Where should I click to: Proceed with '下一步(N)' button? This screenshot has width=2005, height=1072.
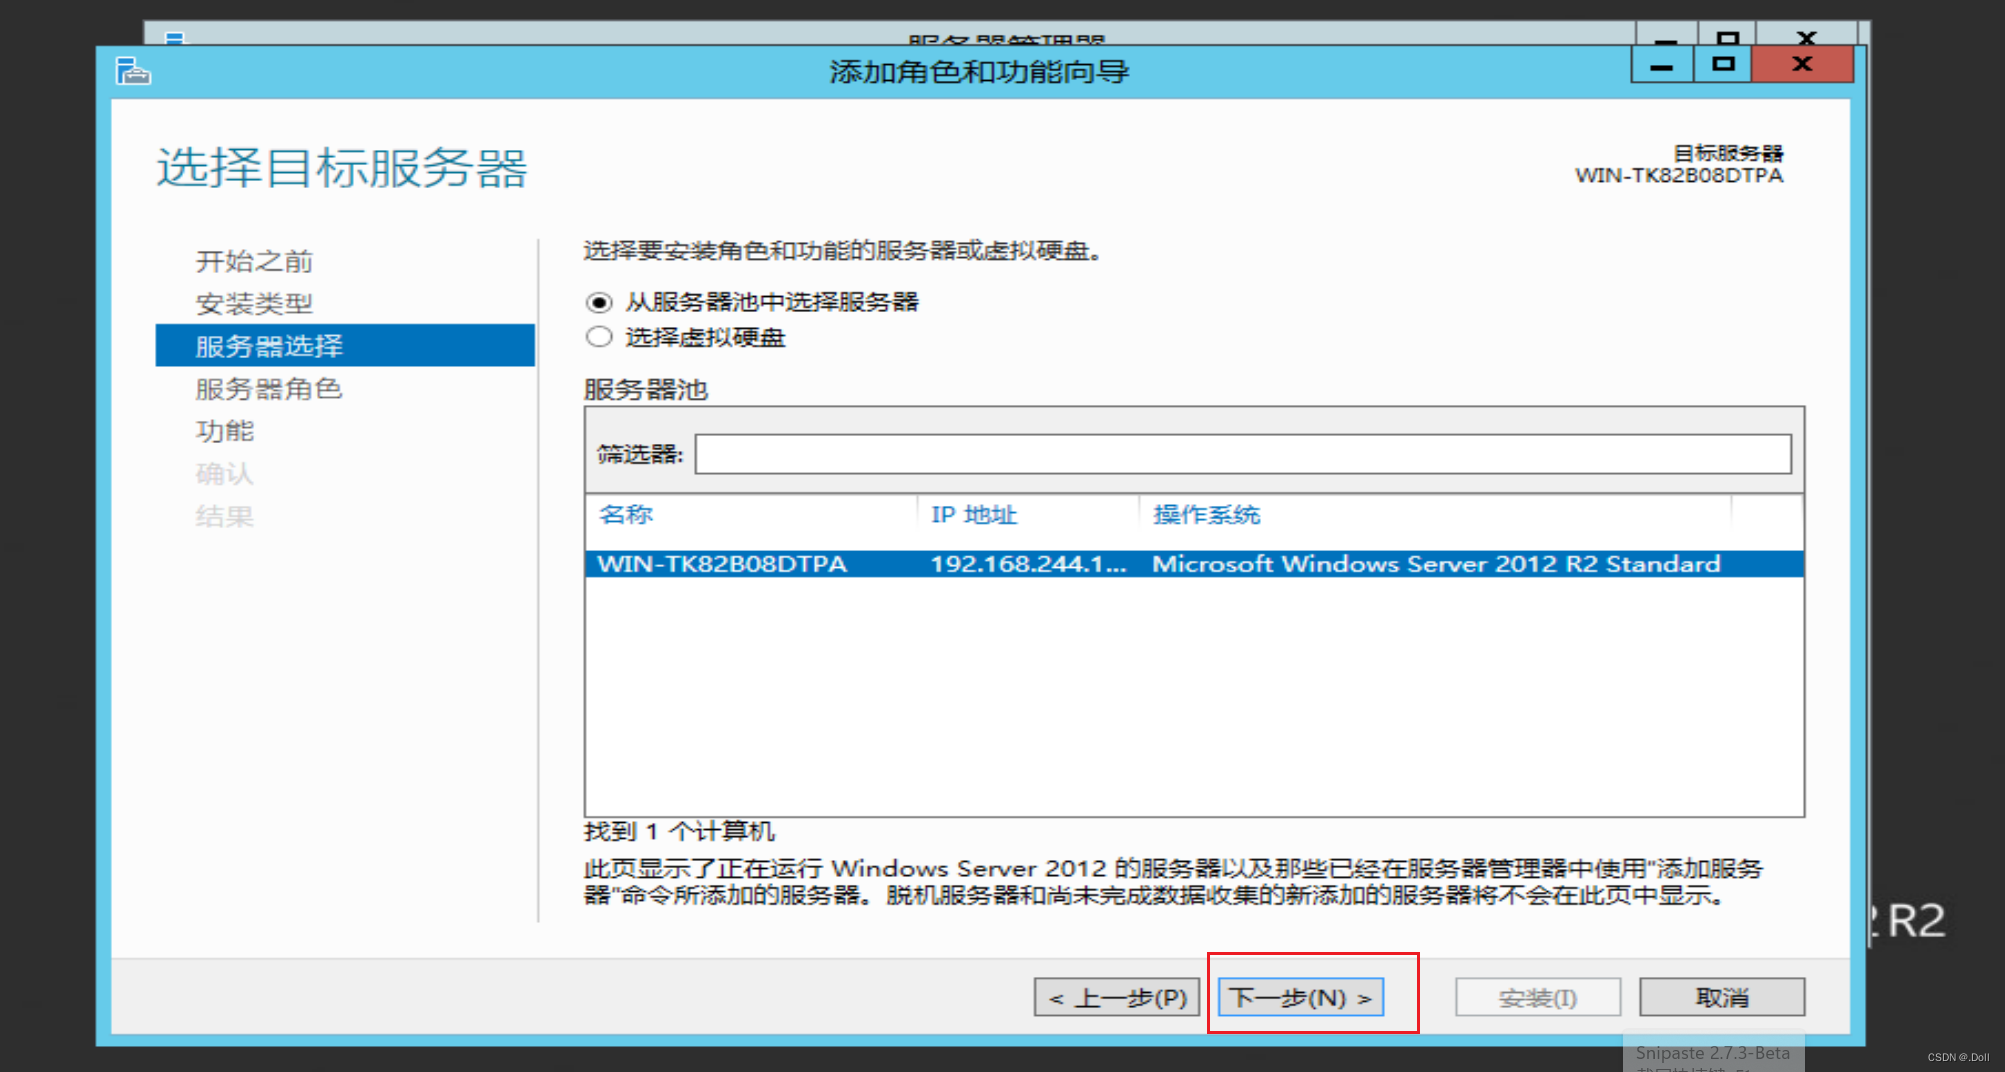coord(1301,997)
